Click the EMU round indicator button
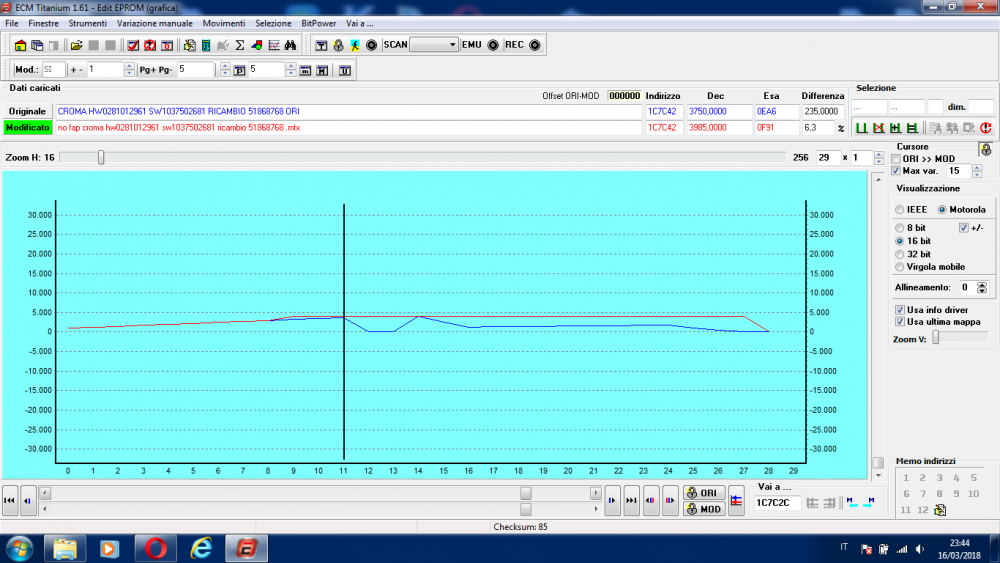 point(493,45)
